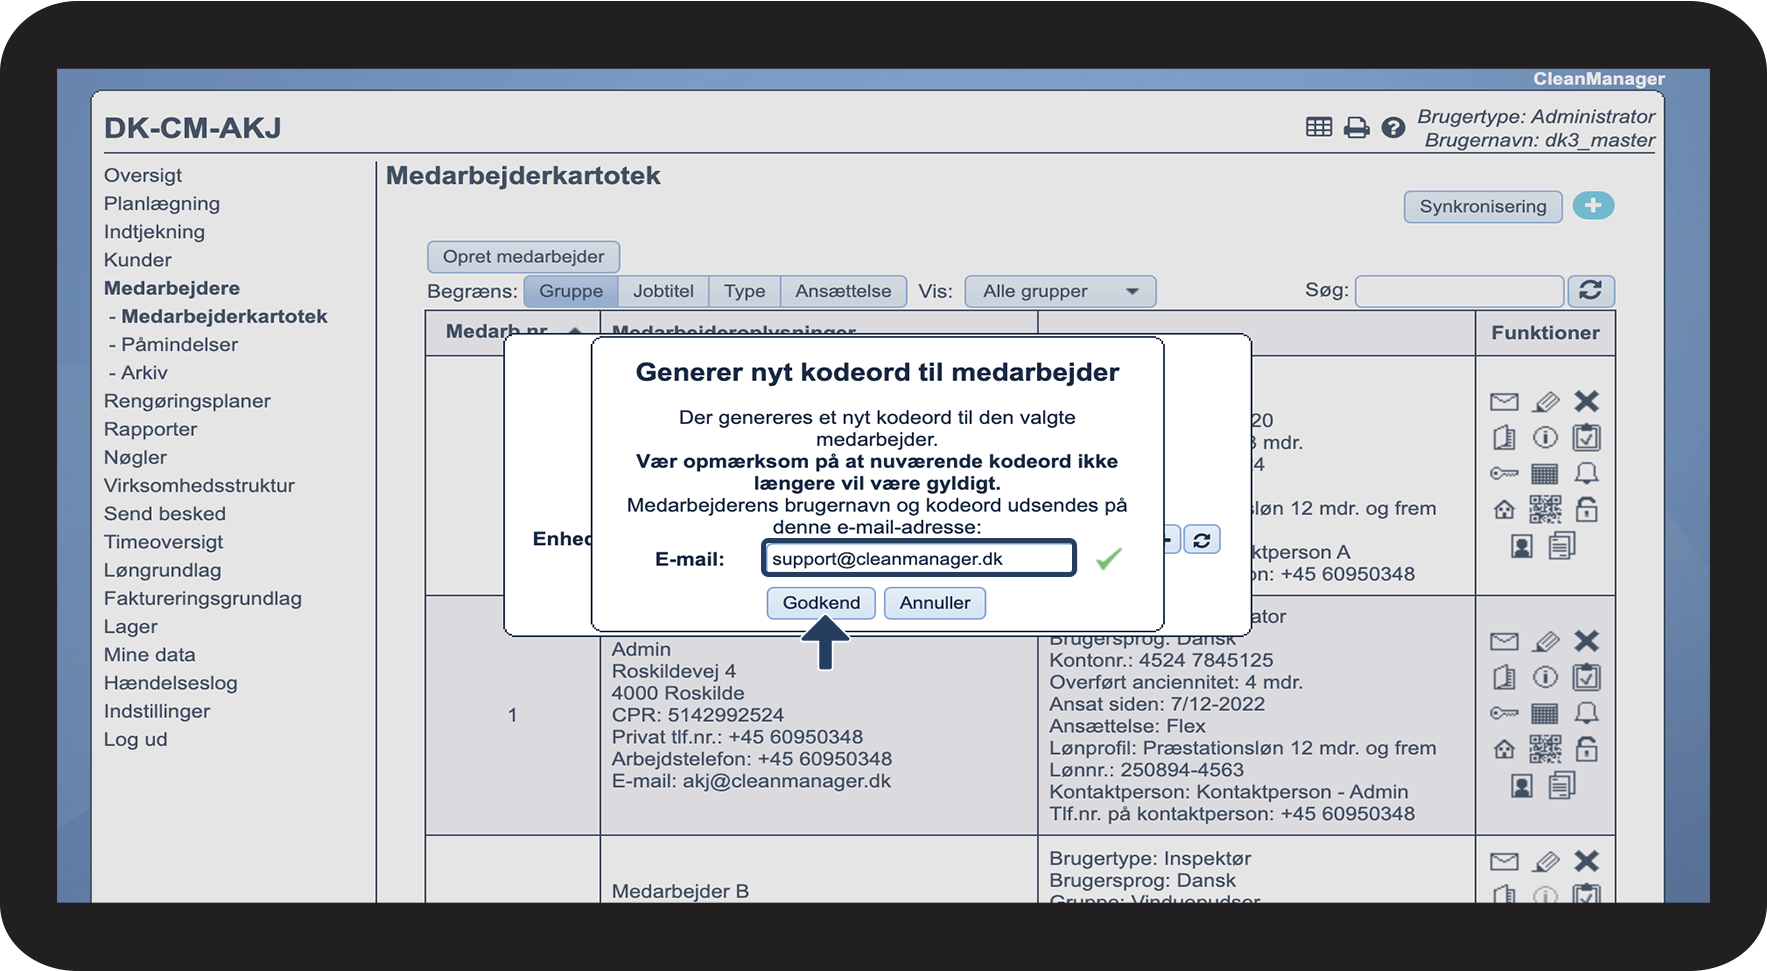
Task: Click the QR code icon in Kontaktperson A row
Action: (1545, 509)
